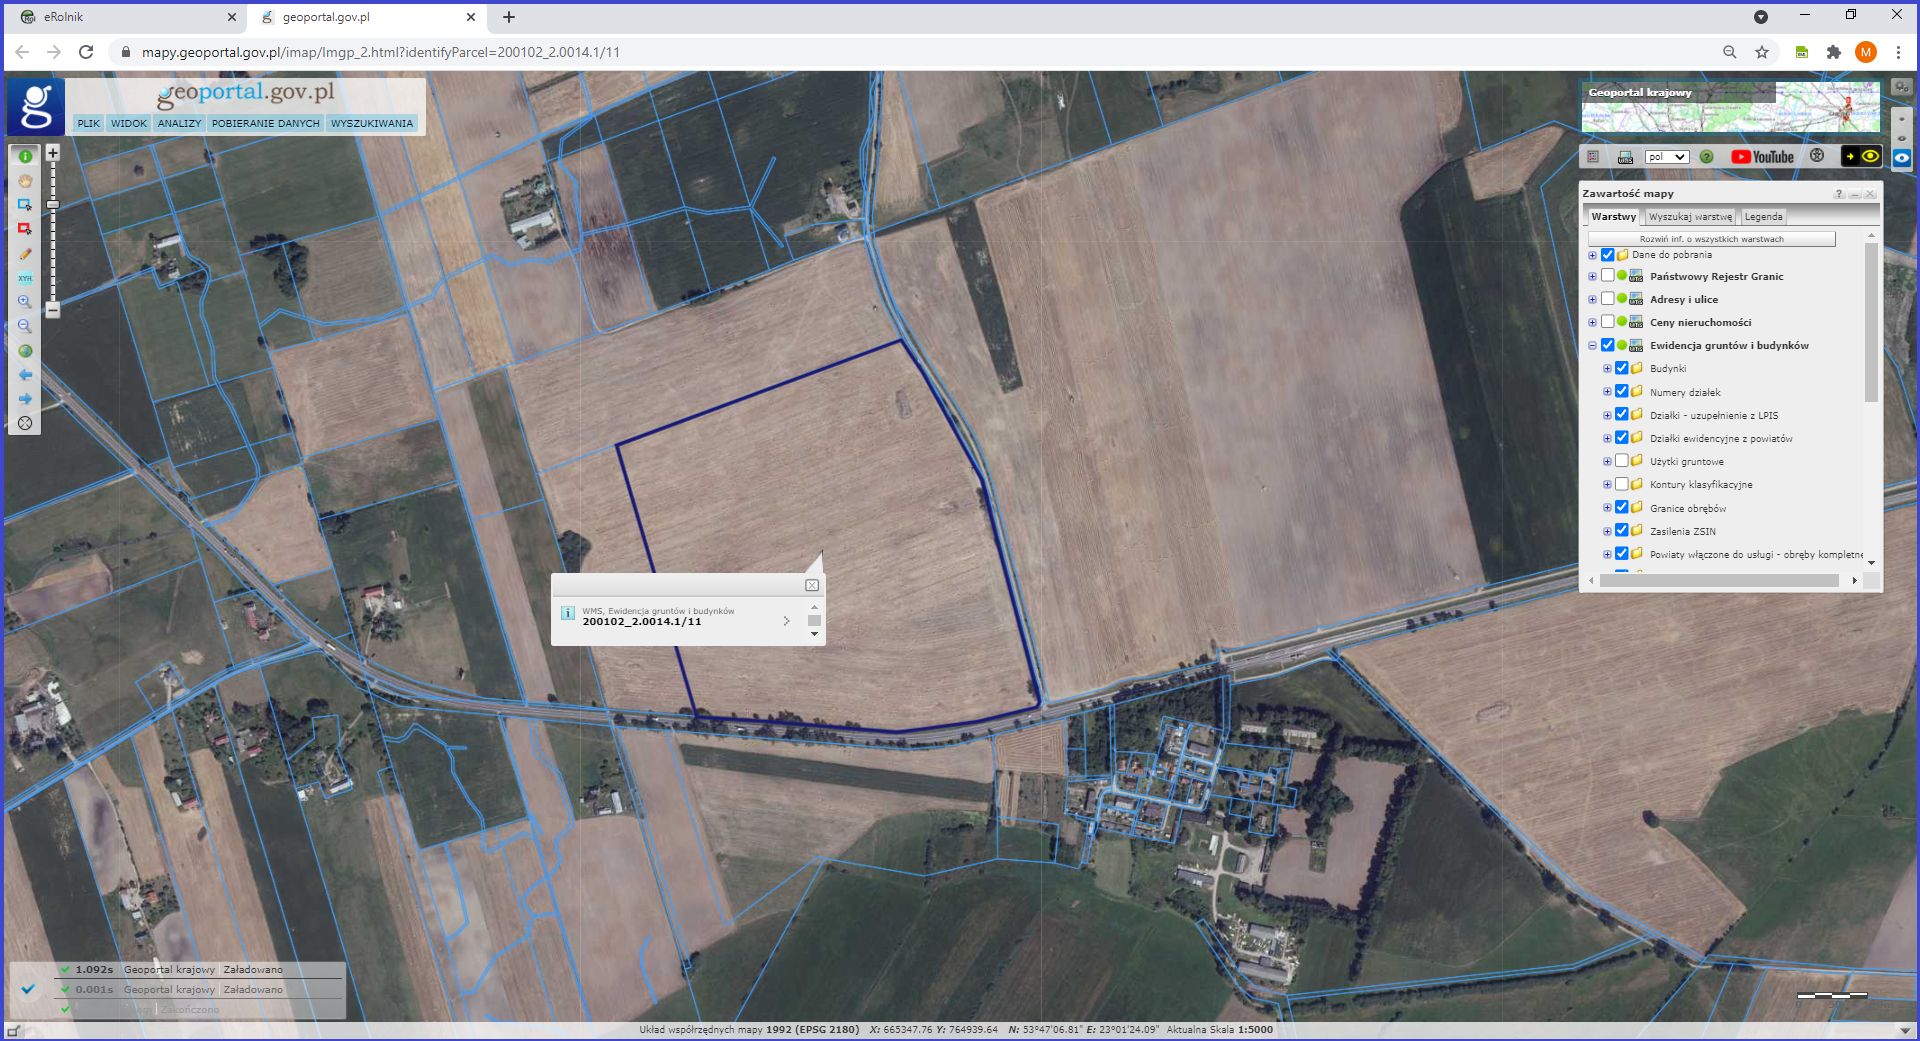Switch to the Legenda tab

tap(1763, 217)
